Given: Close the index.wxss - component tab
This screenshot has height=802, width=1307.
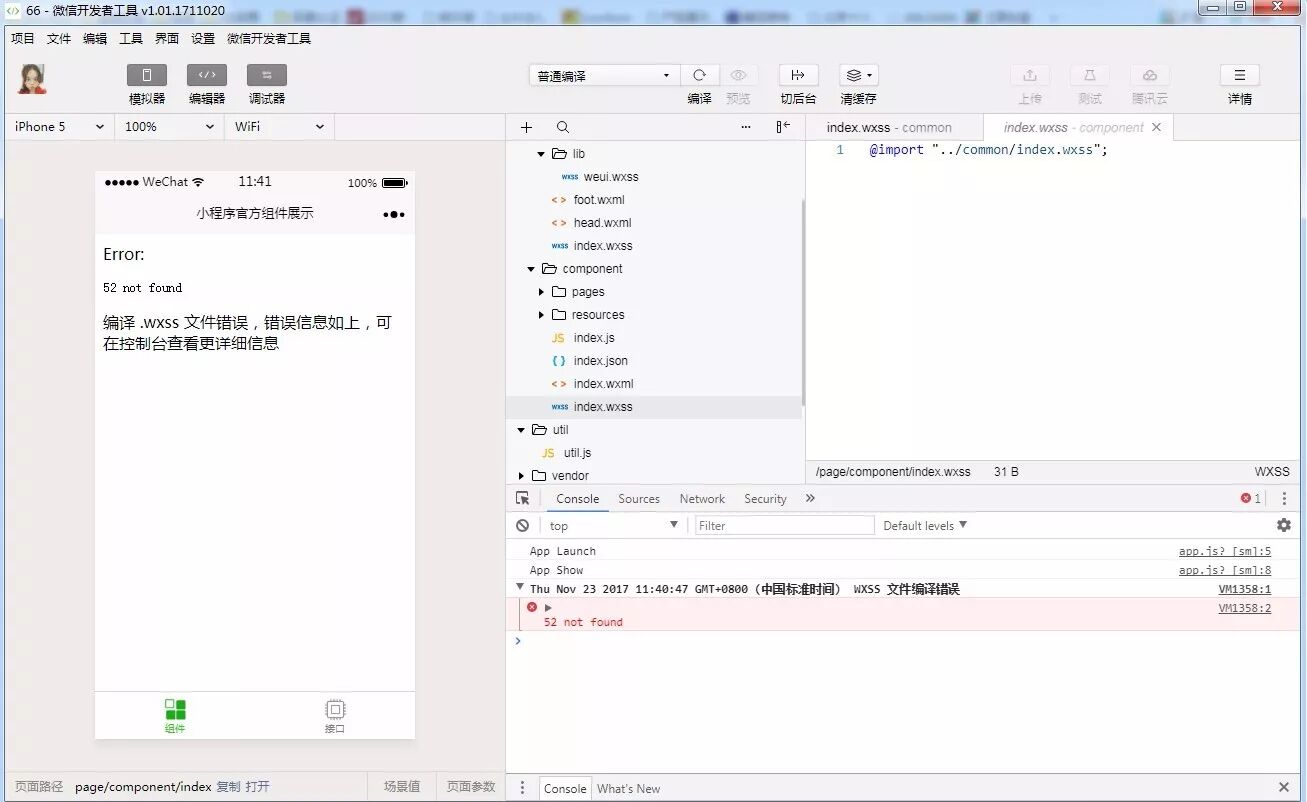Looking at the screenshot, I should click(1157, 127).
